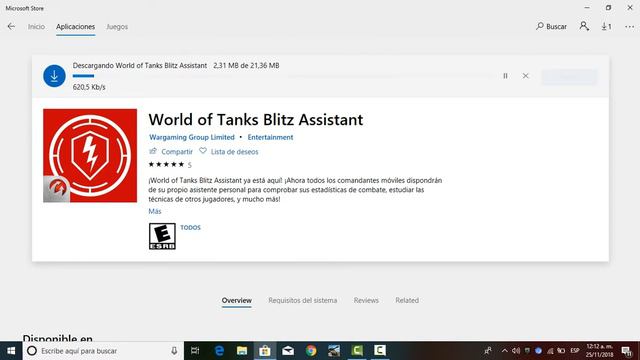
Task: Click the five-star rating
Action: click(x=167, y=164)
